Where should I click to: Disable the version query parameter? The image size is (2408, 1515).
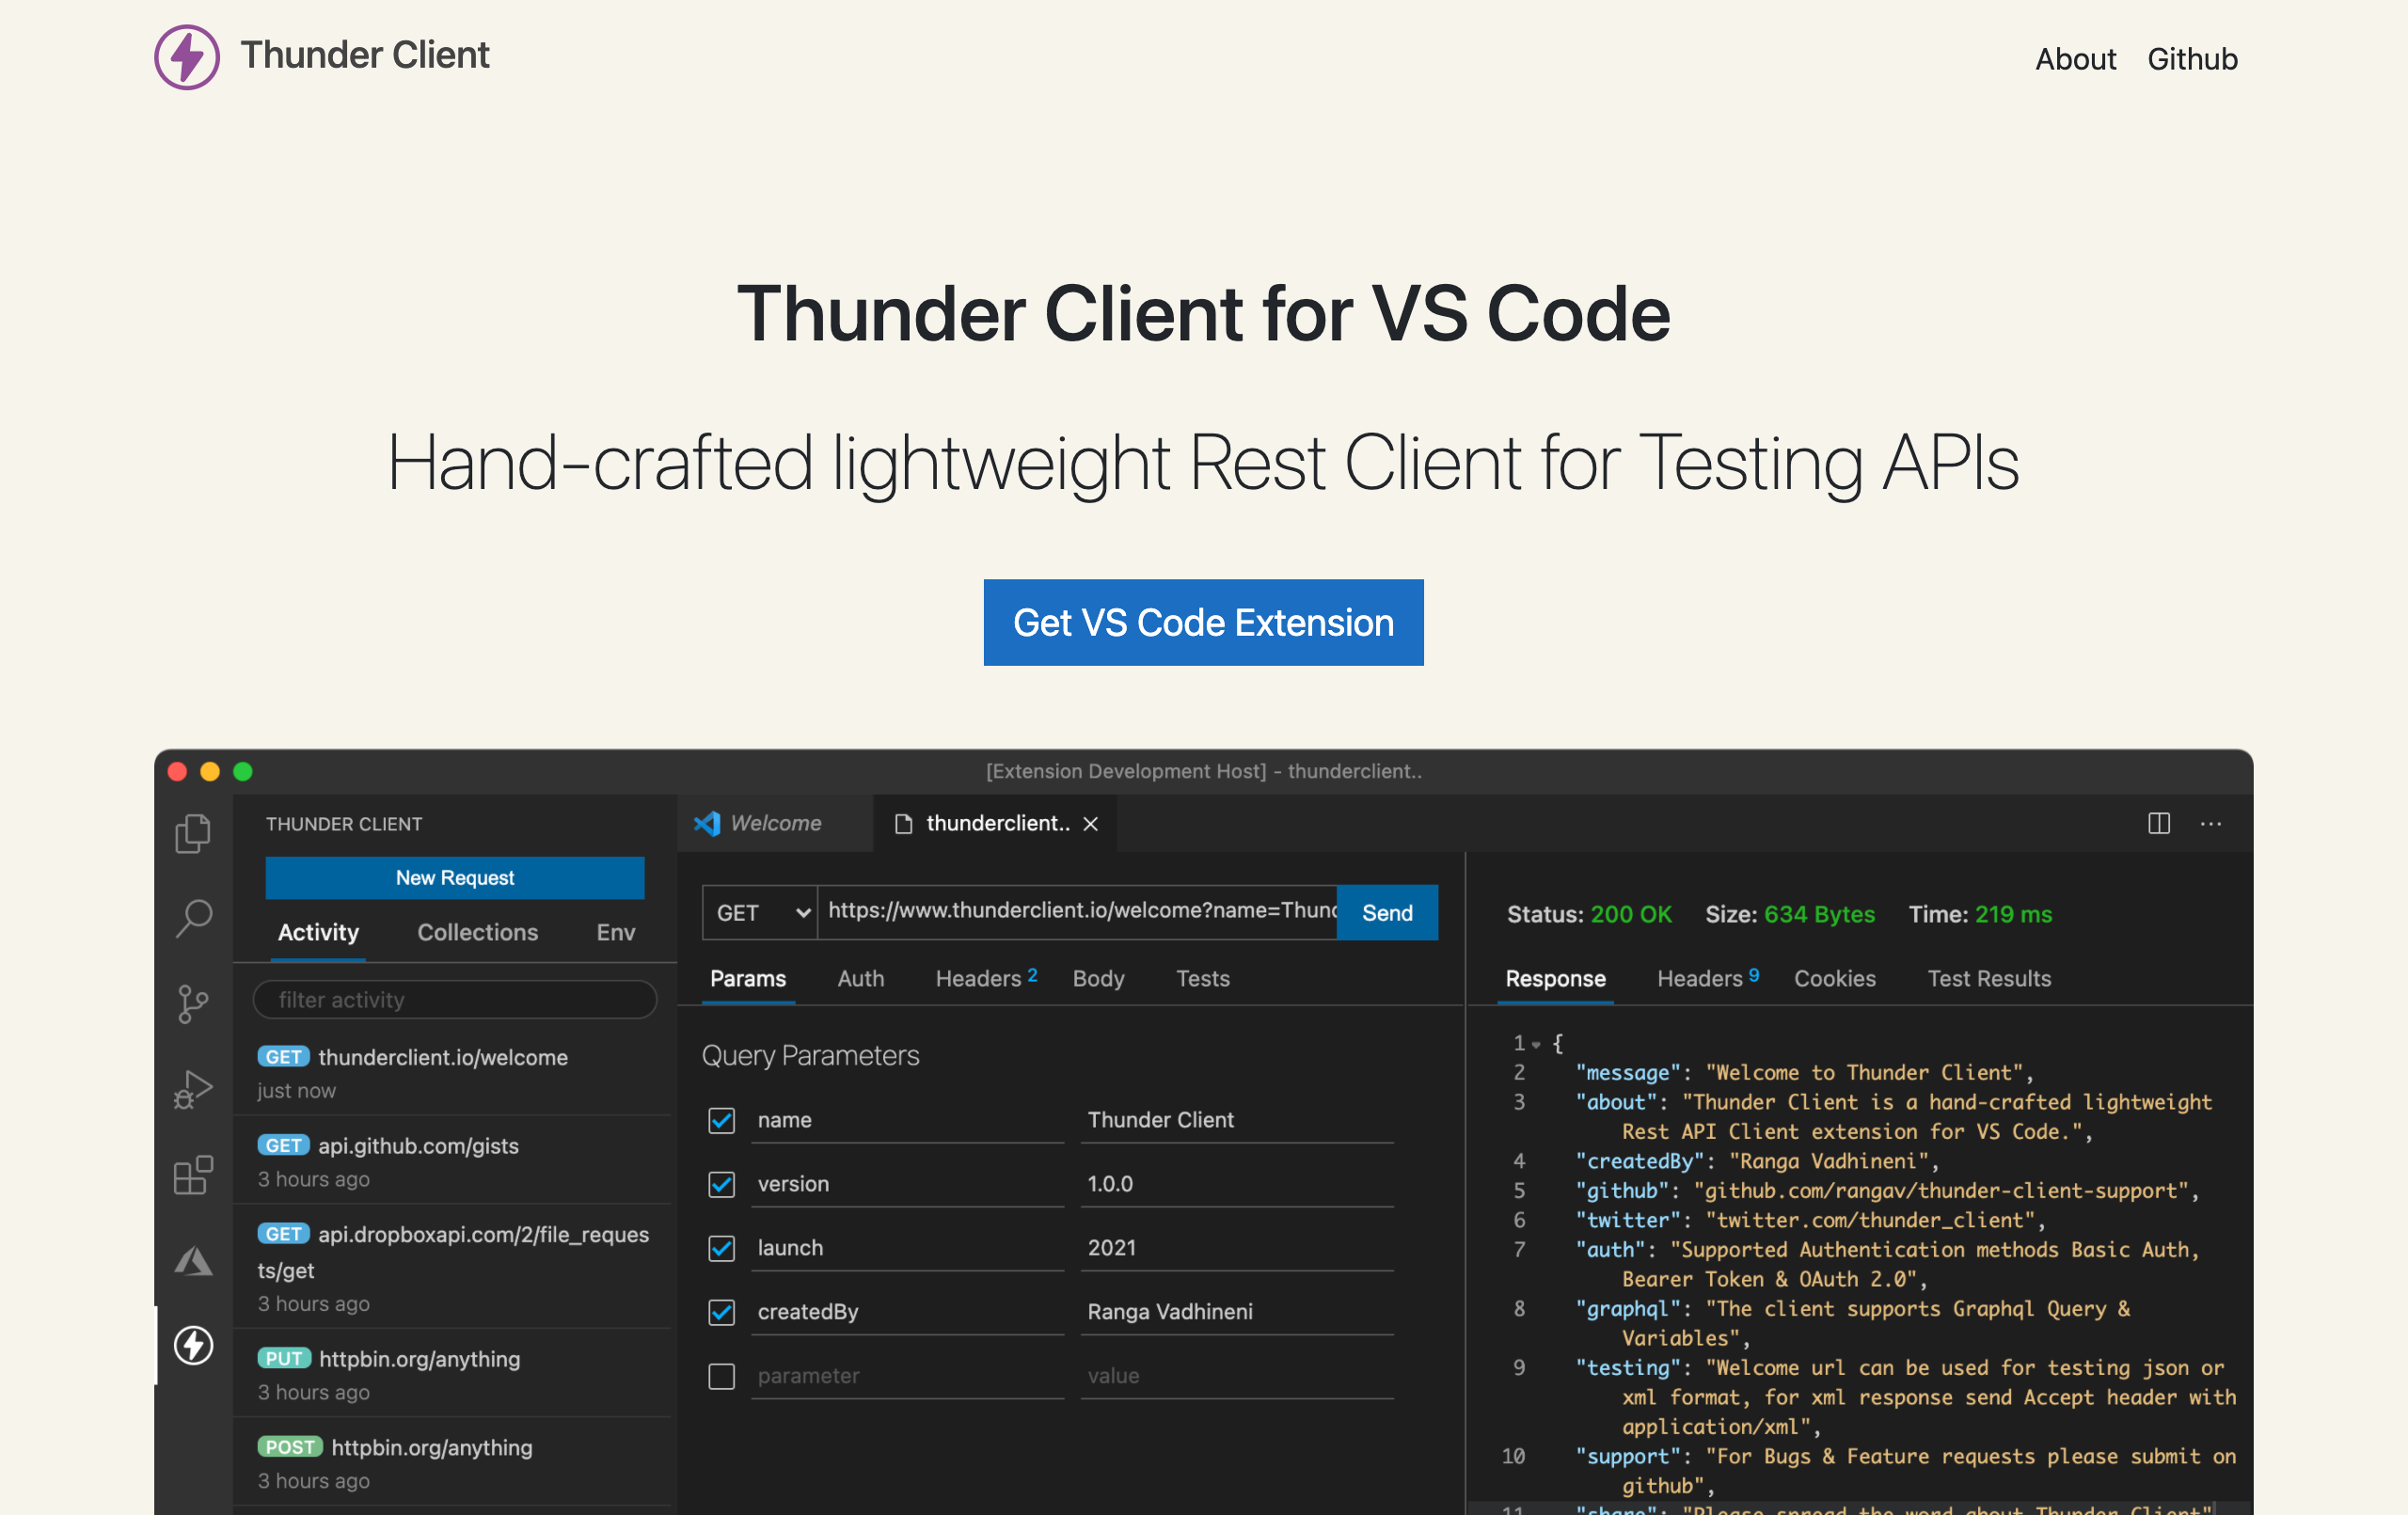tap(721, 1184)
